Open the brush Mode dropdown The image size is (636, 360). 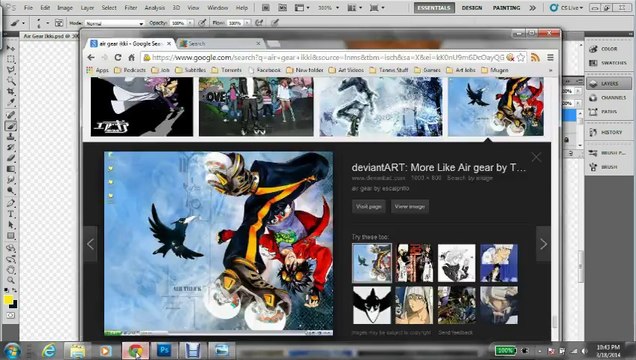click(114, 24)
